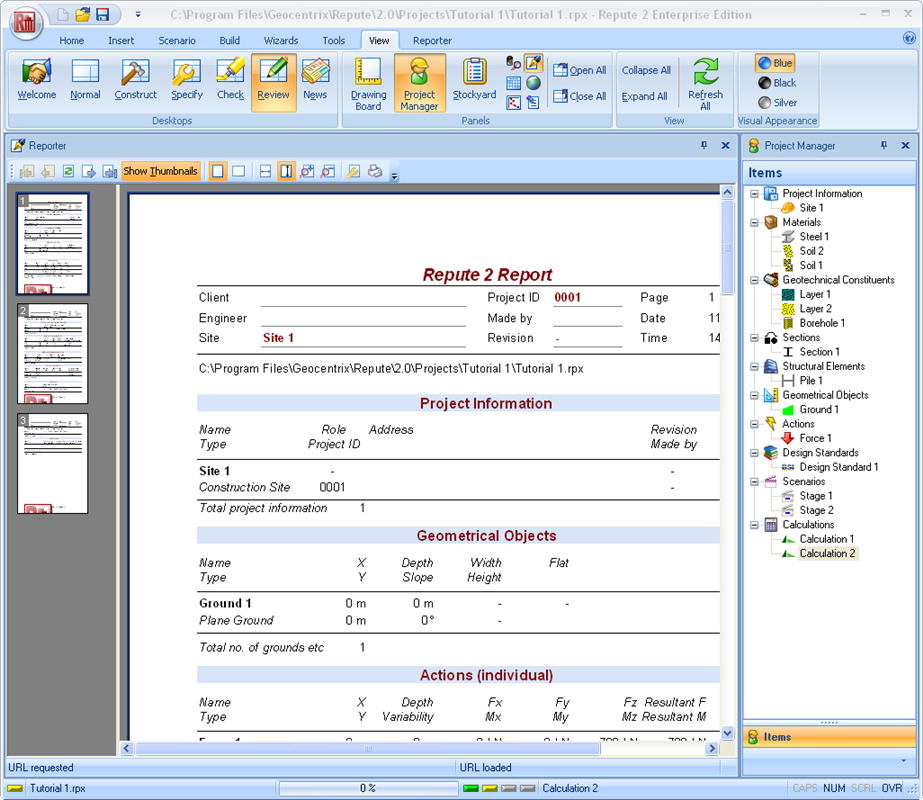
Task: Collapse the Calculations tree node
Action: (x=754, y=525)
